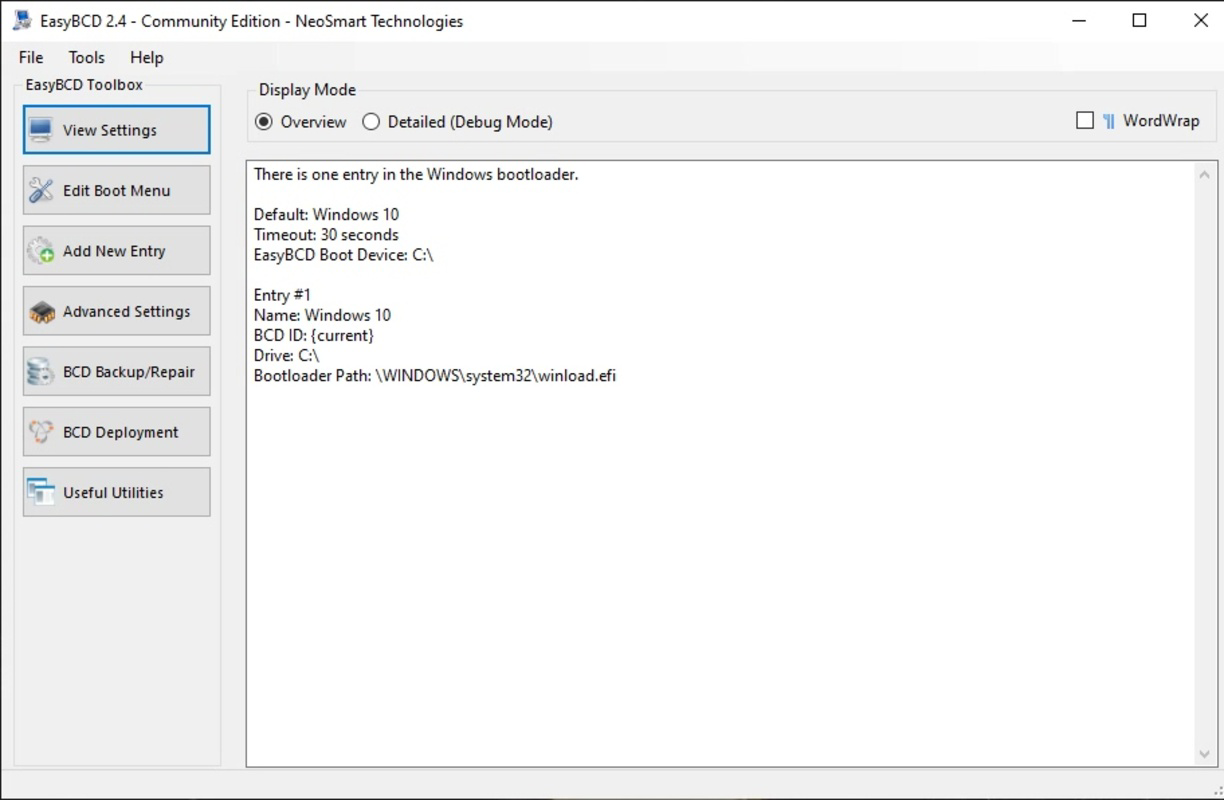Open the Tools menu

point(87,57)
